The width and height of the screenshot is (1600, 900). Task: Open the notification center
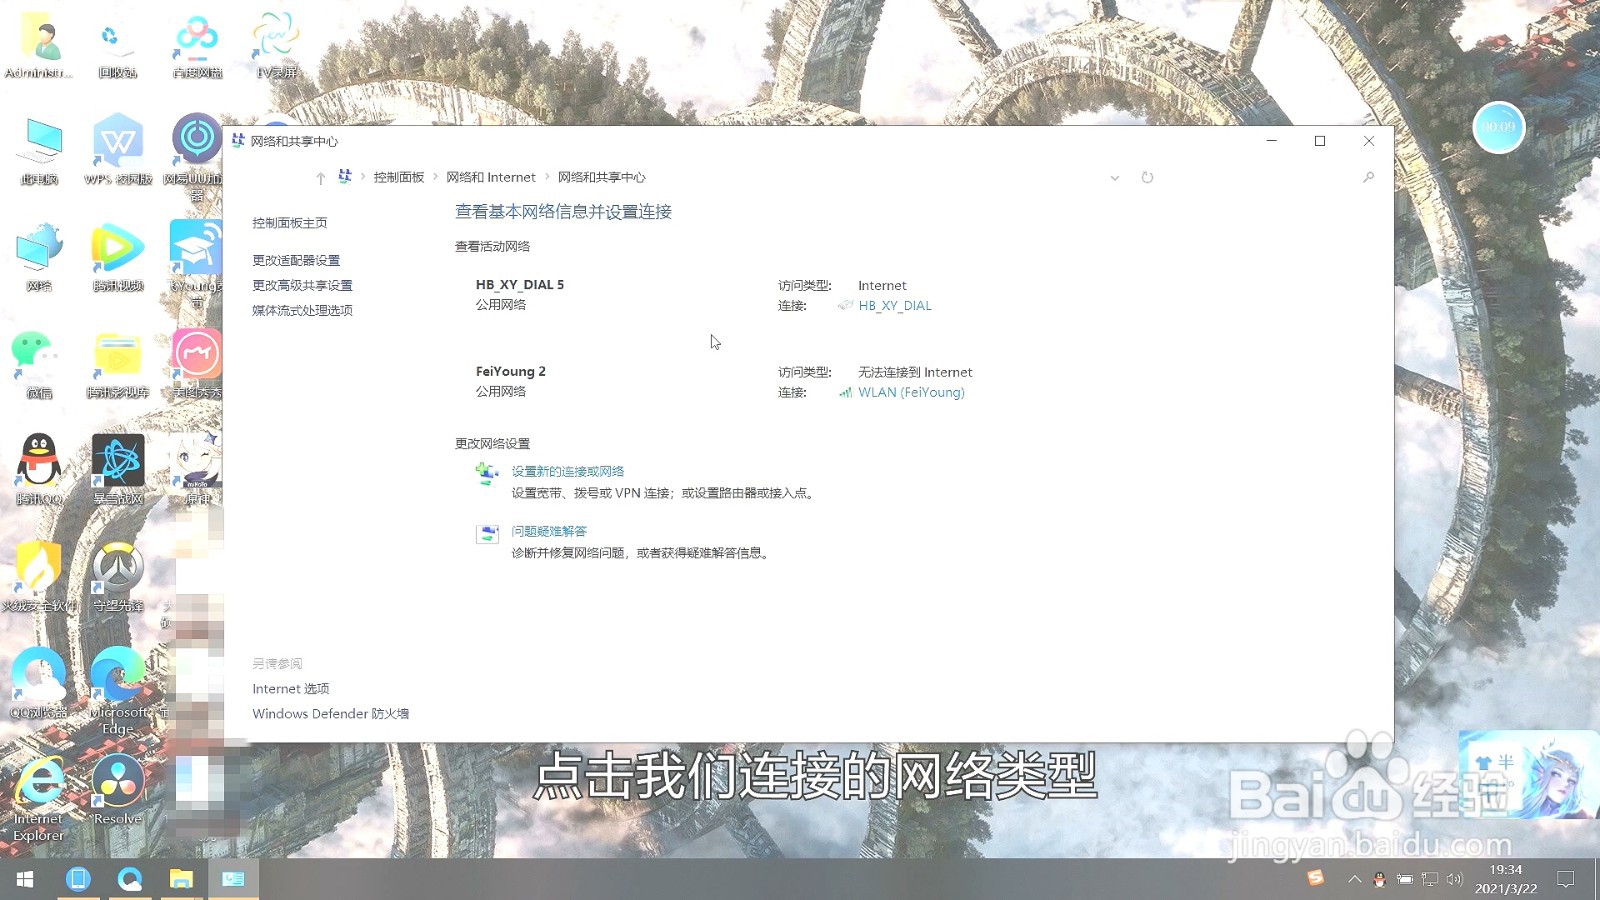[1566, 879]
